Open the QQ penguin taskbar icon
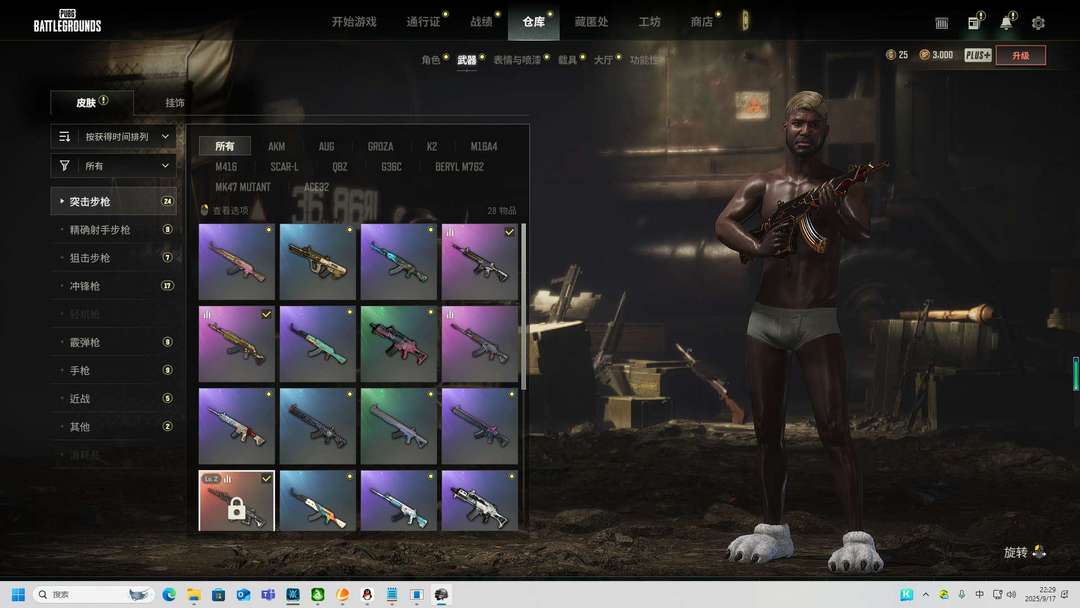The height and width of the screenshot is (608, 1080). click(367, 594)
